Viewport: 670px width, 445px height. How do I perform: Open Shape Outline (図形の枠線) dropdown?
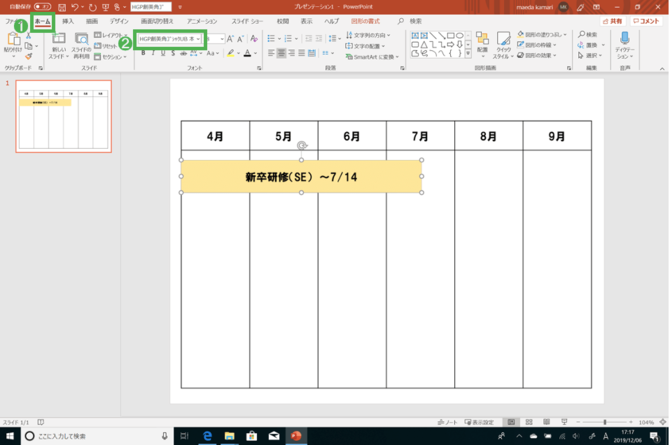(x=537, y=44)
